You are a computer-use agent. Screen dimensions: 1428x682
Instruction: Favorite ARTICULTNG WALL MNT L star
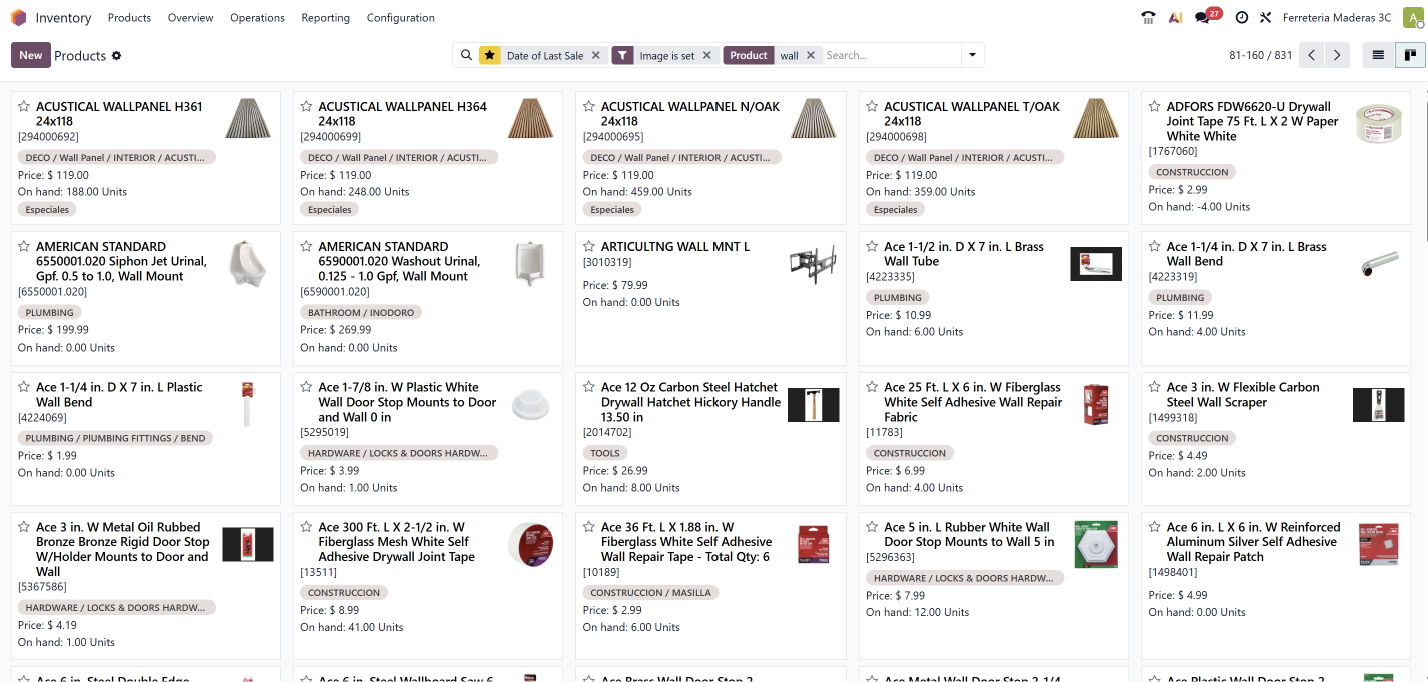coord(589,246)
